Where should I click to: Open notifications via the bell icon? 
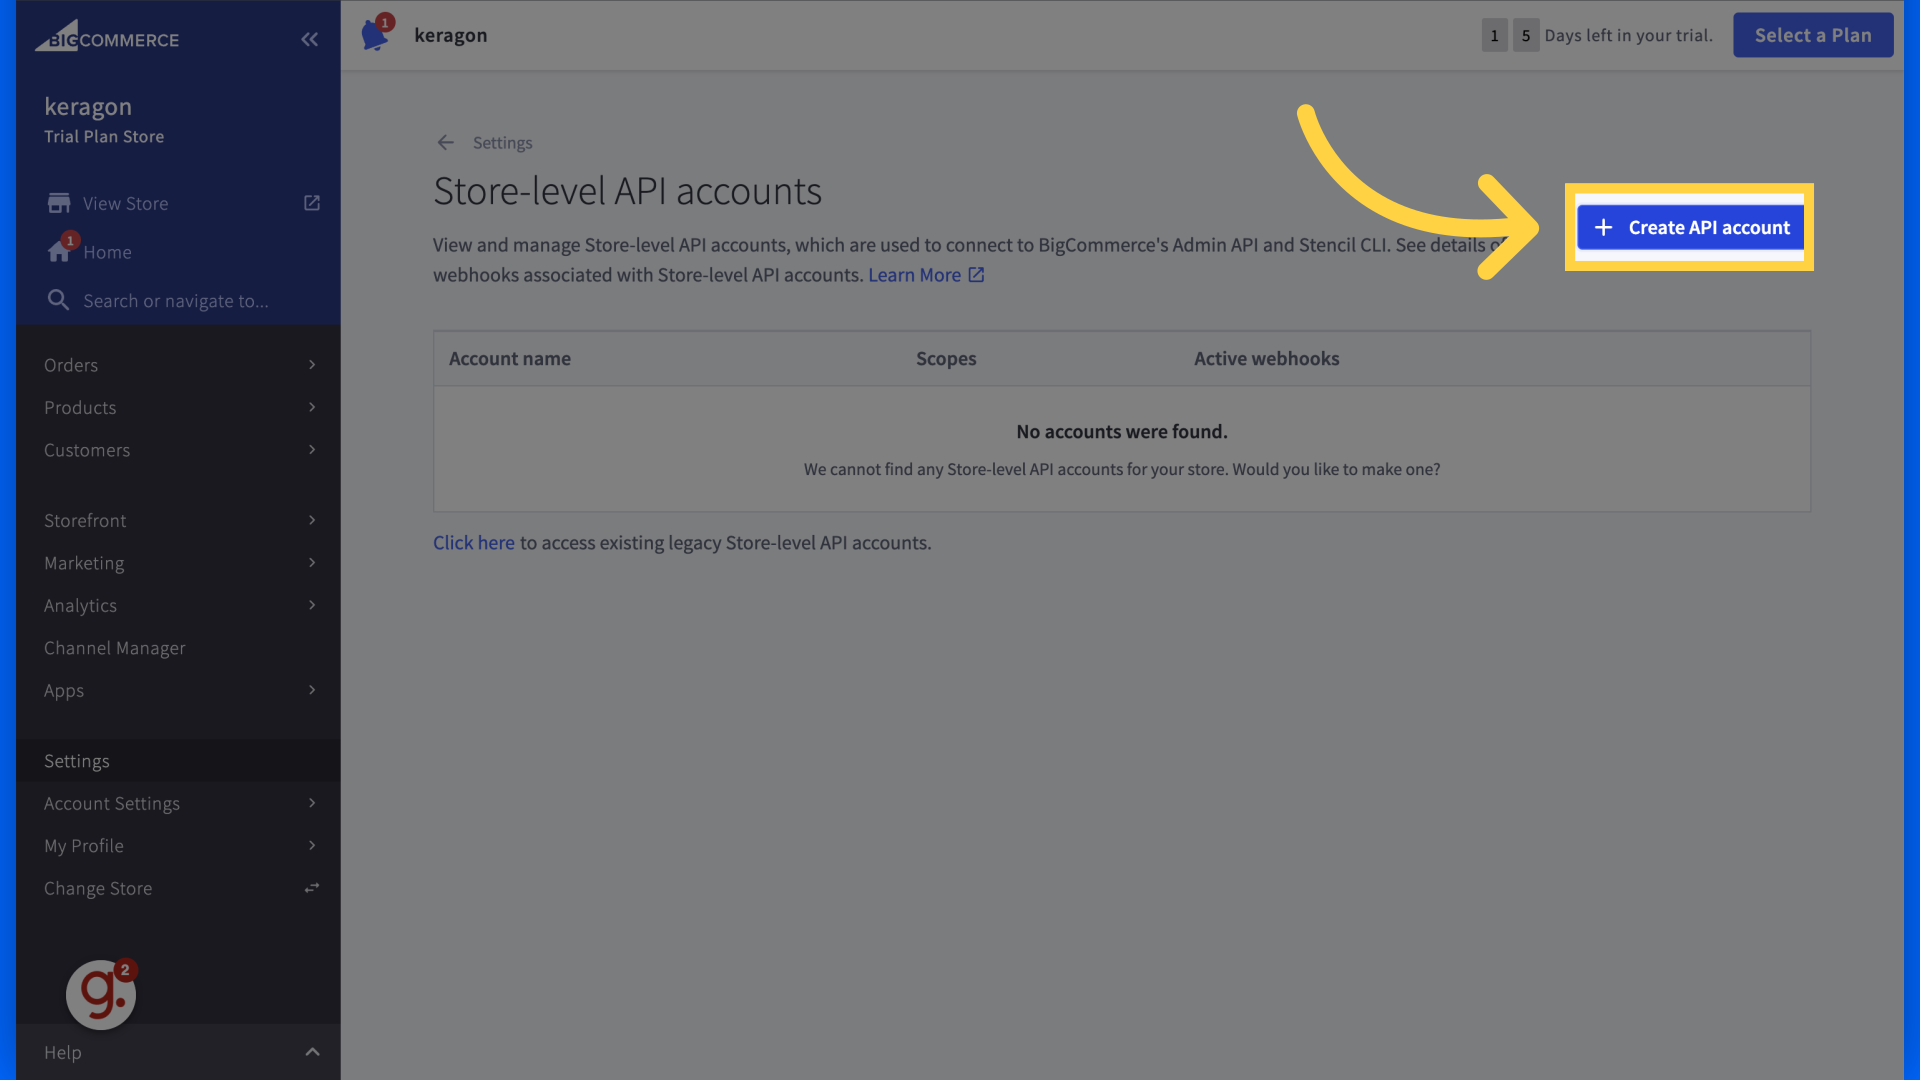[x=375, y=32]
